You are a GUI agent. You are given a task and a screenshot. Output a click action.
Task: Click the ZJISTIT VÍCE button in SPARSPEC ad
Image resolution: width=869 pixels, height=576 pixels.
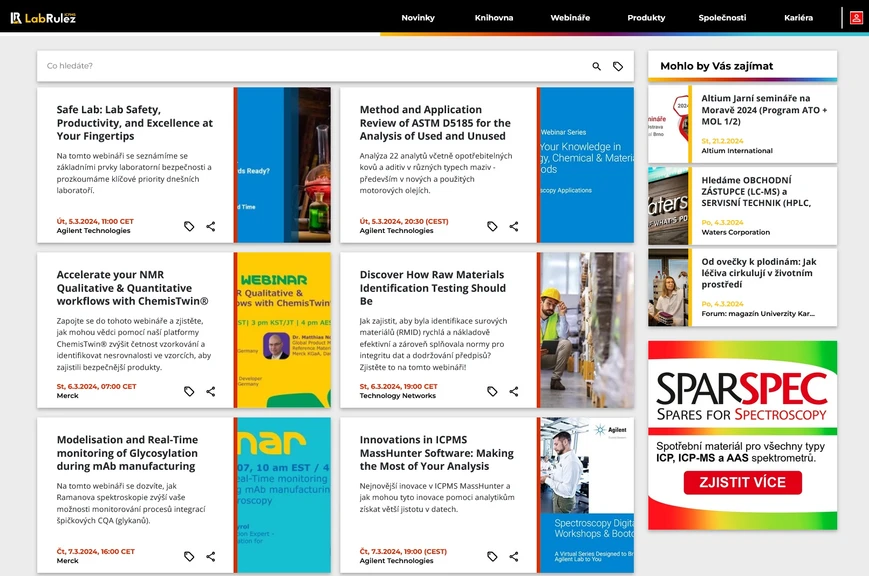pyautogui.click(x=743, y=482)
